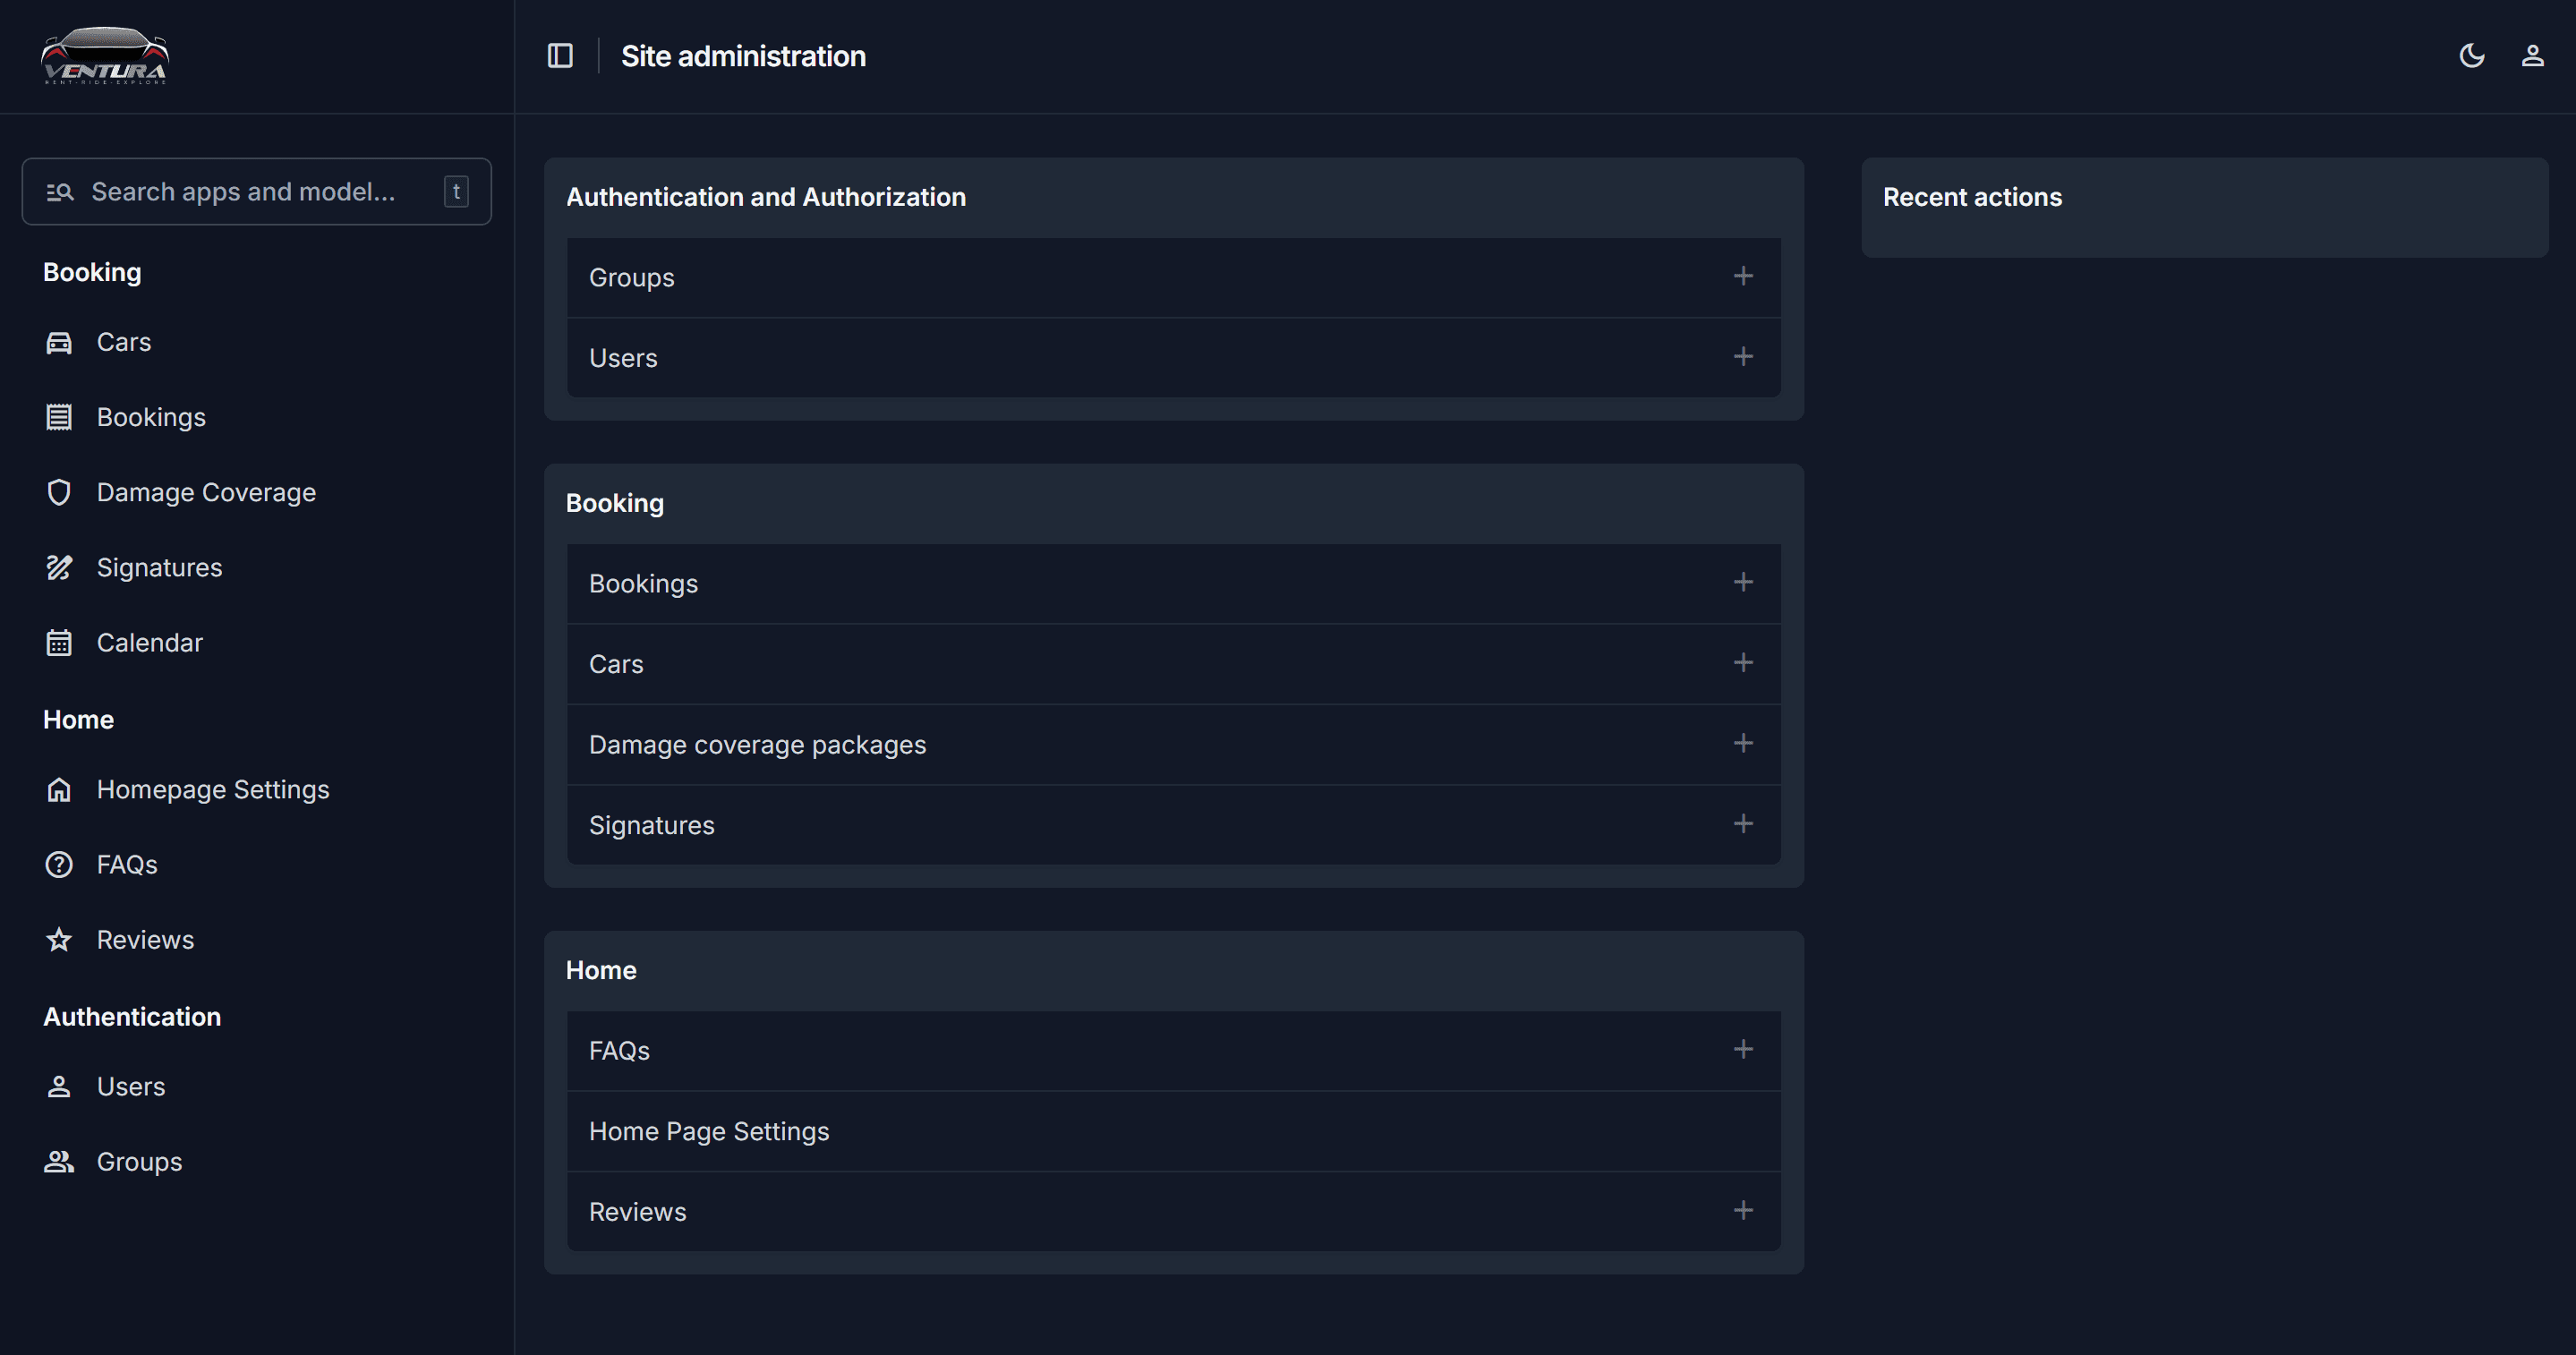
Task: Open Homepage Settings in the sidebar
Action: tap(213, 790)
